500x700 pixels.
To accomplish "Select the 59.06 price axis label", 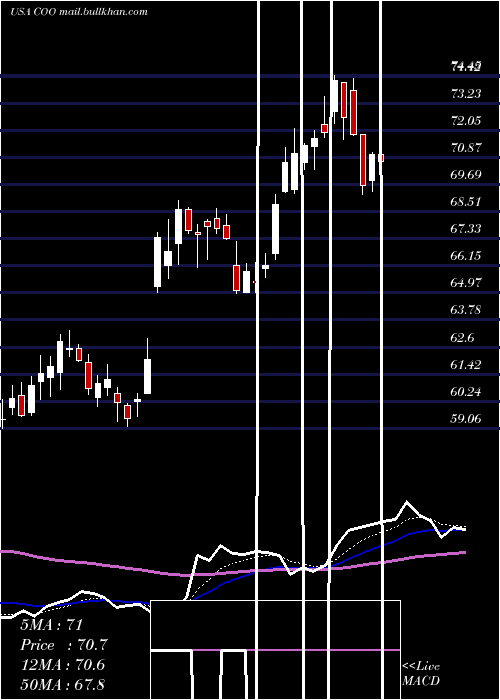I will coord(467,419).
